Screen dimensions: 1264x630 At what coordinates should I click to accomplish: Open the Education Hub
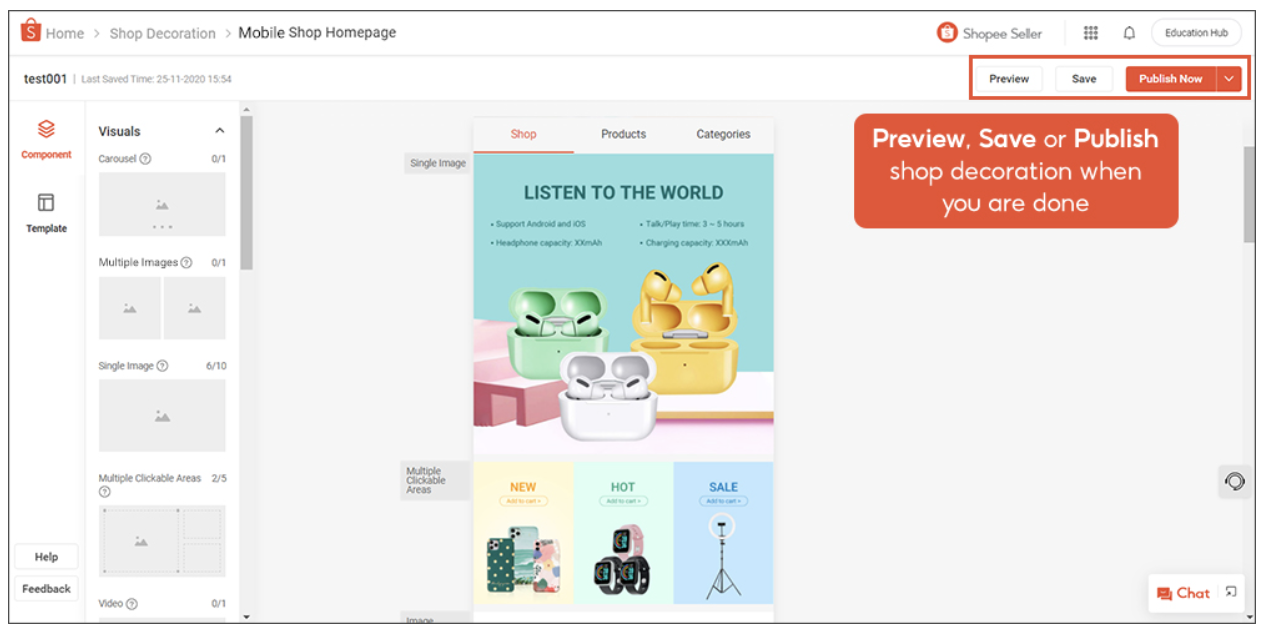1196,33
